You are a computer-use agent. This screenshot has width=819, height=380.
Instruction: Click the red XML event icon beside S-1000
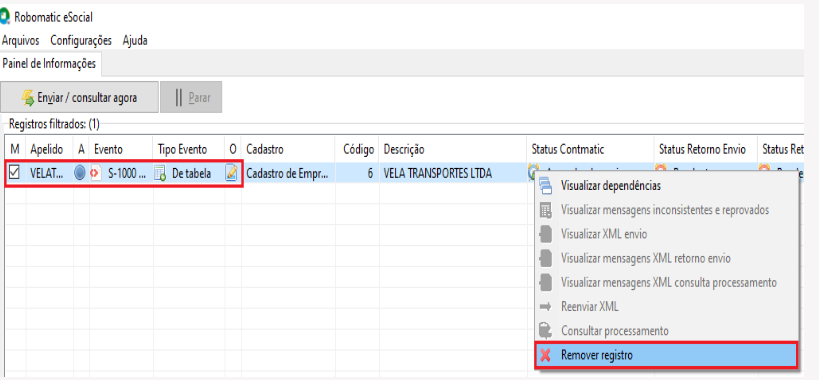tap(96, 173)
